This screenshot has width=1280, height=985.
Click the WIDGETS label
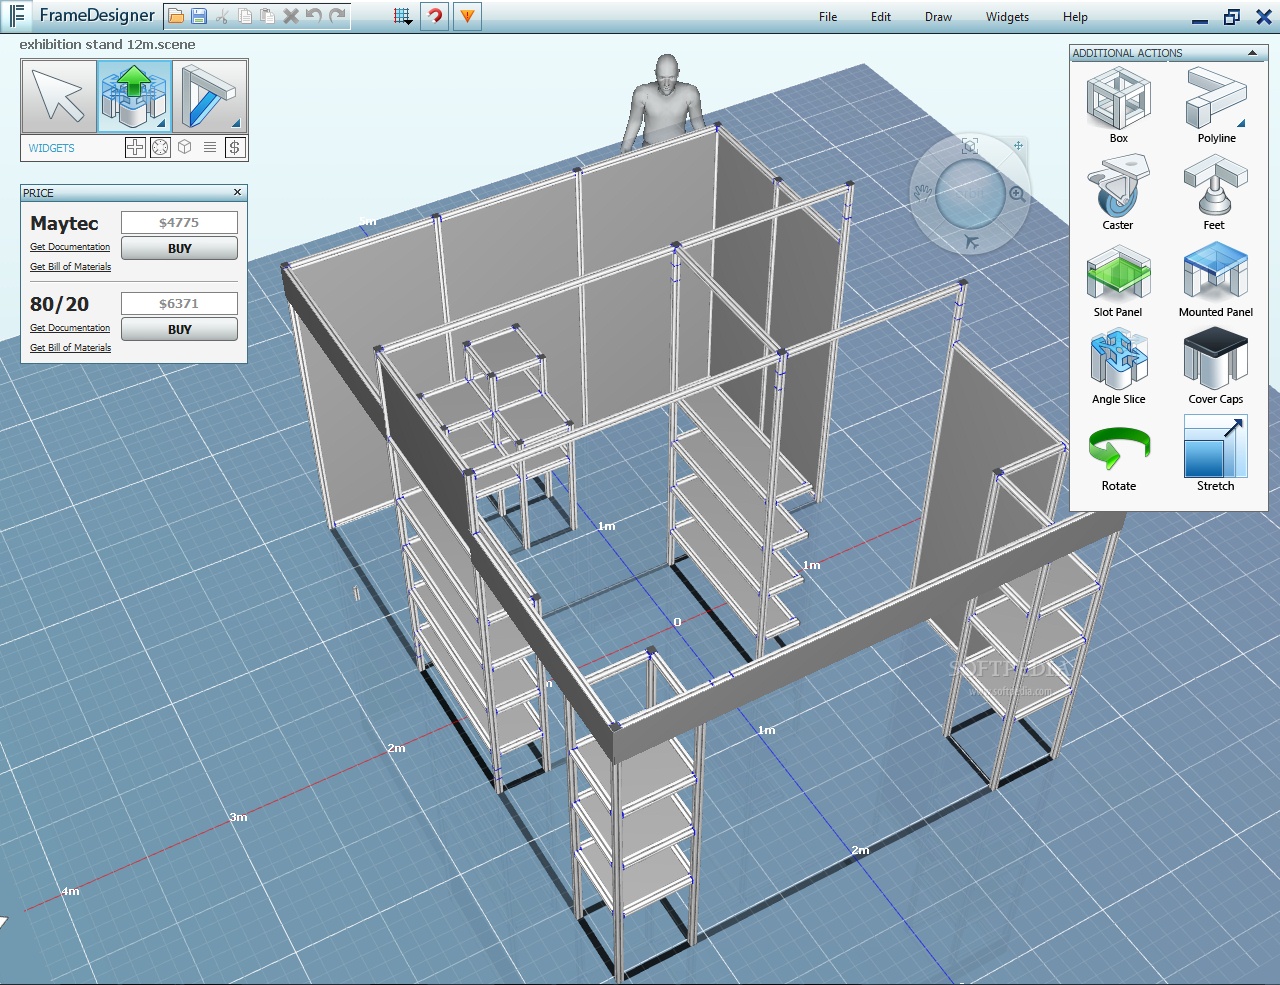[x=51, y=148]
